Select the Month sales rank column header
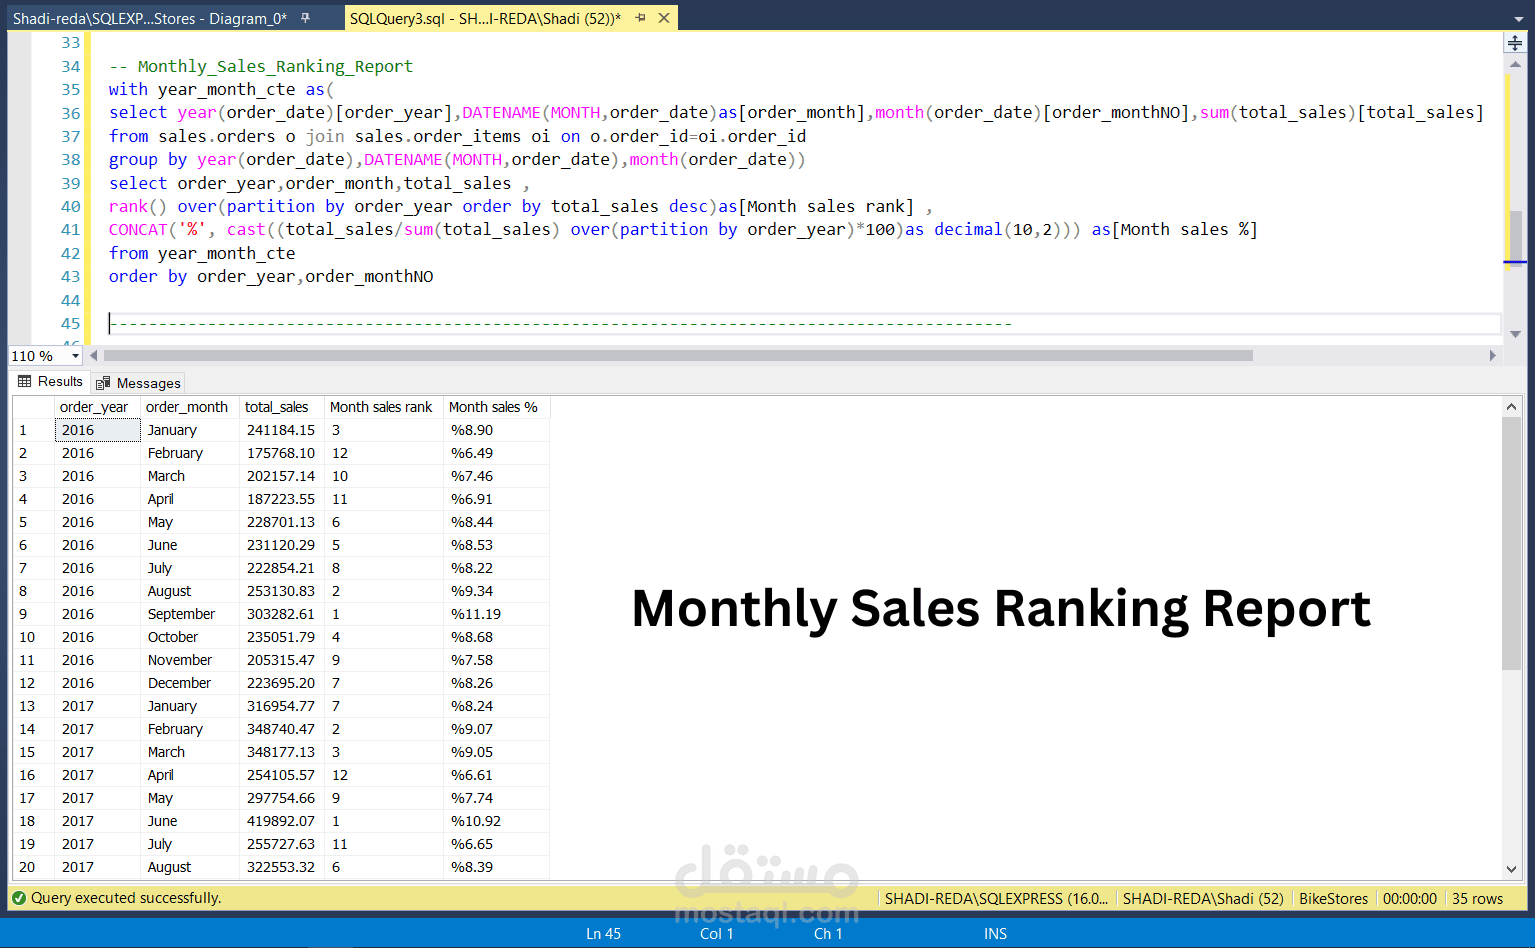 tap(383, 407)
